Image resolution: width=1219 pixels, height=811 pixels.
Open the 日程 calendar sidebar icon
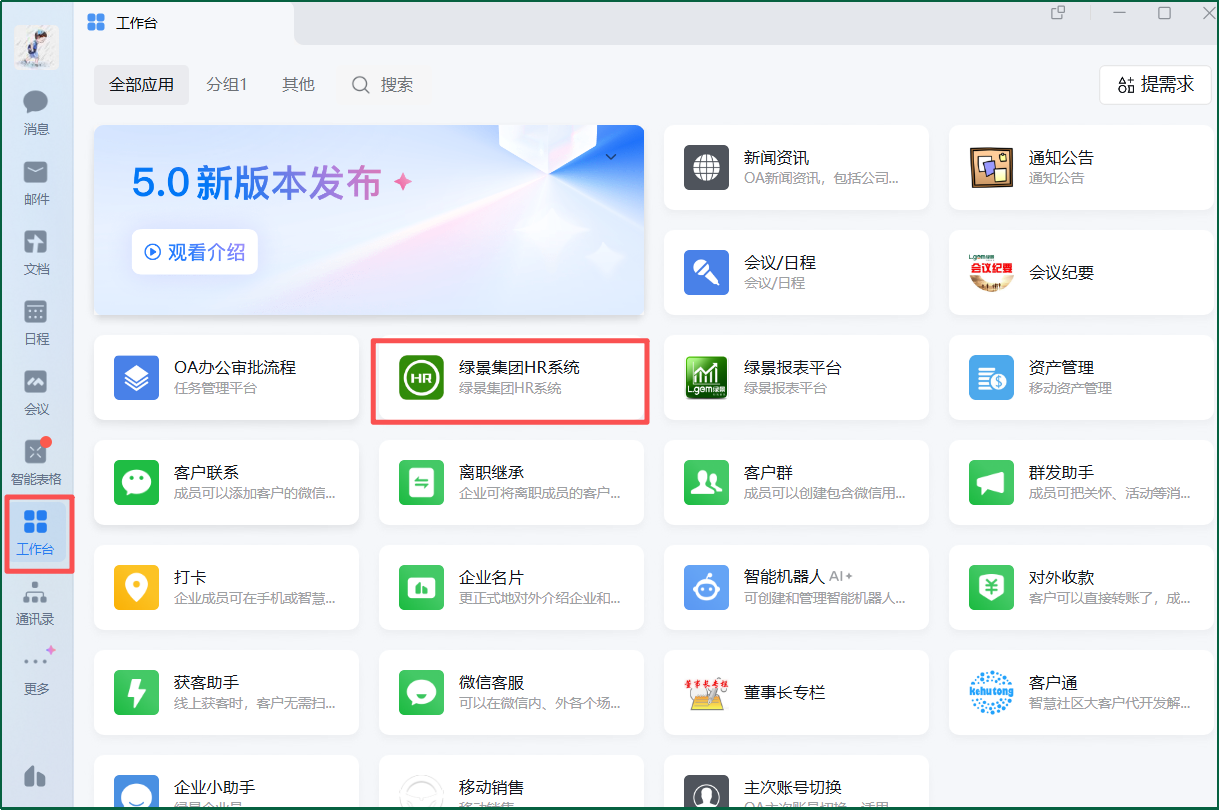click(x=36, y=322)
